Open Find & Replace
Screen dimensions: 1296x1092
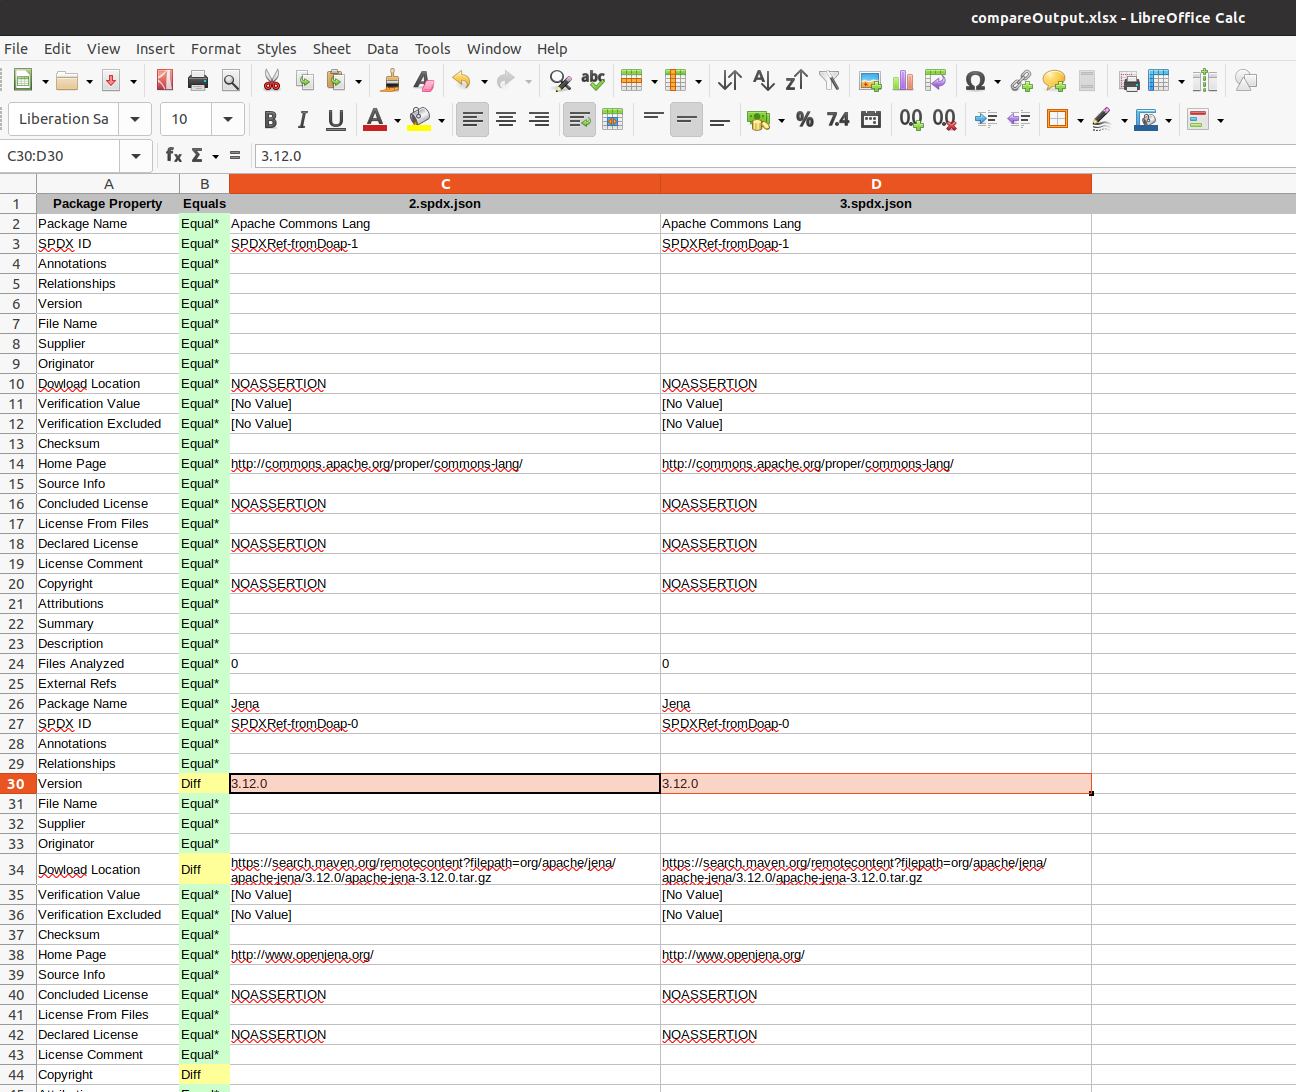560,81
